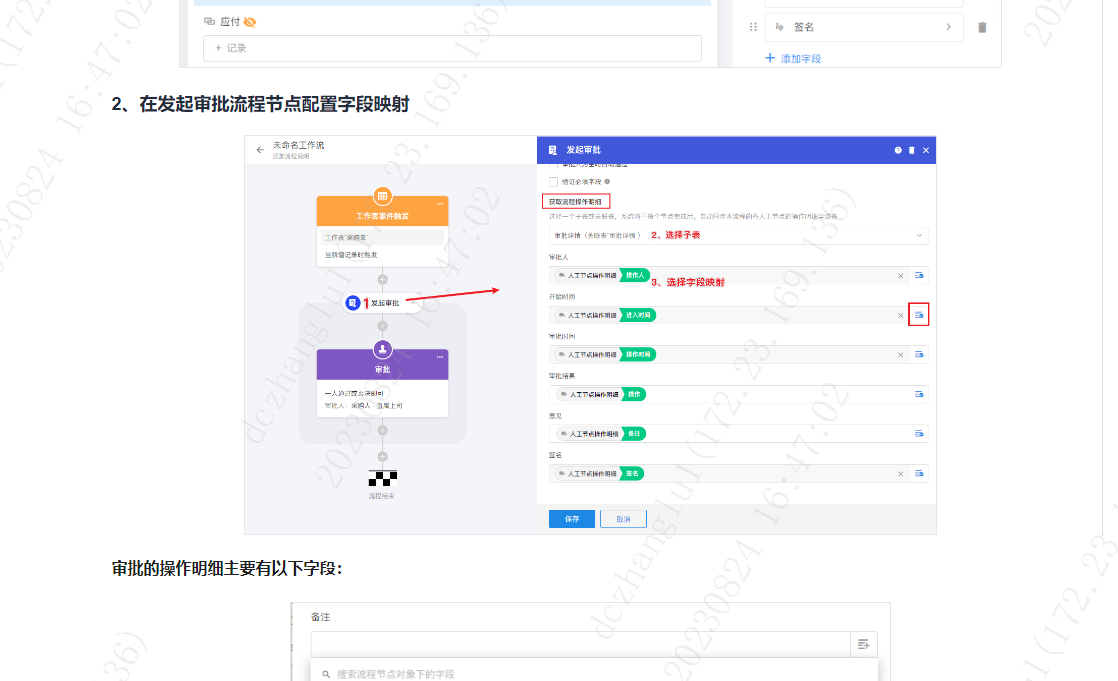Delete node via trash icon in 发起审批 header
This screenshot has width=1118, height=681.
tap(911, 150)
